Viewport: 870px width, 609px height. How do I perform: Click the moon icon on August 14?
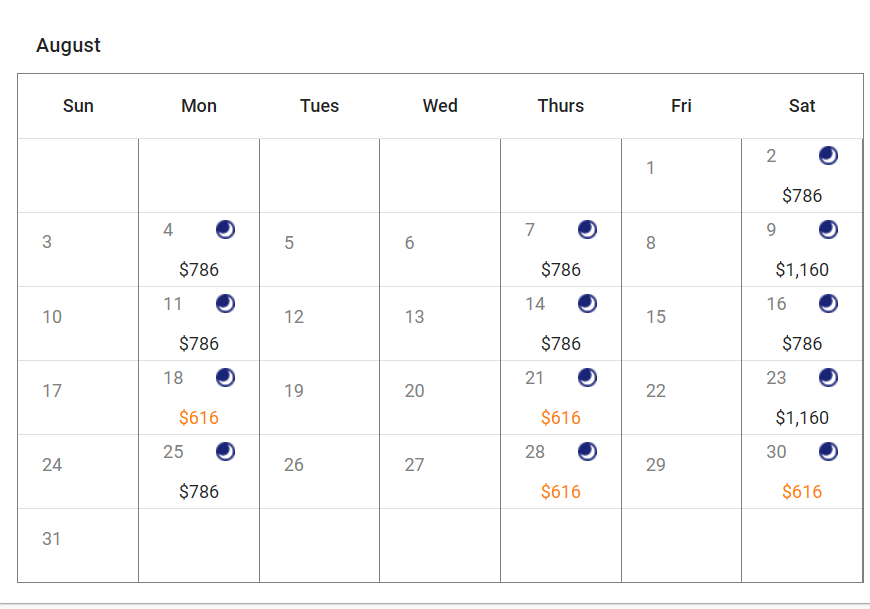(587, 303)
